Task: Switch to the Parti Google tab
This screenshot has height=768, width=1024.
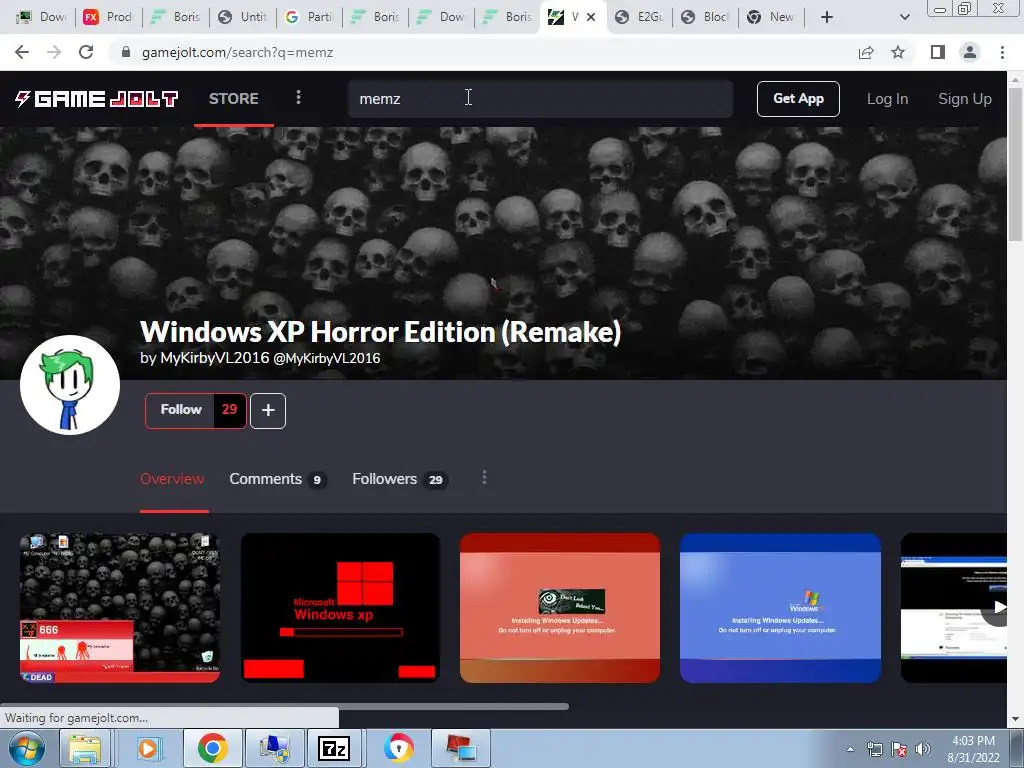Action: pos(310,17)
